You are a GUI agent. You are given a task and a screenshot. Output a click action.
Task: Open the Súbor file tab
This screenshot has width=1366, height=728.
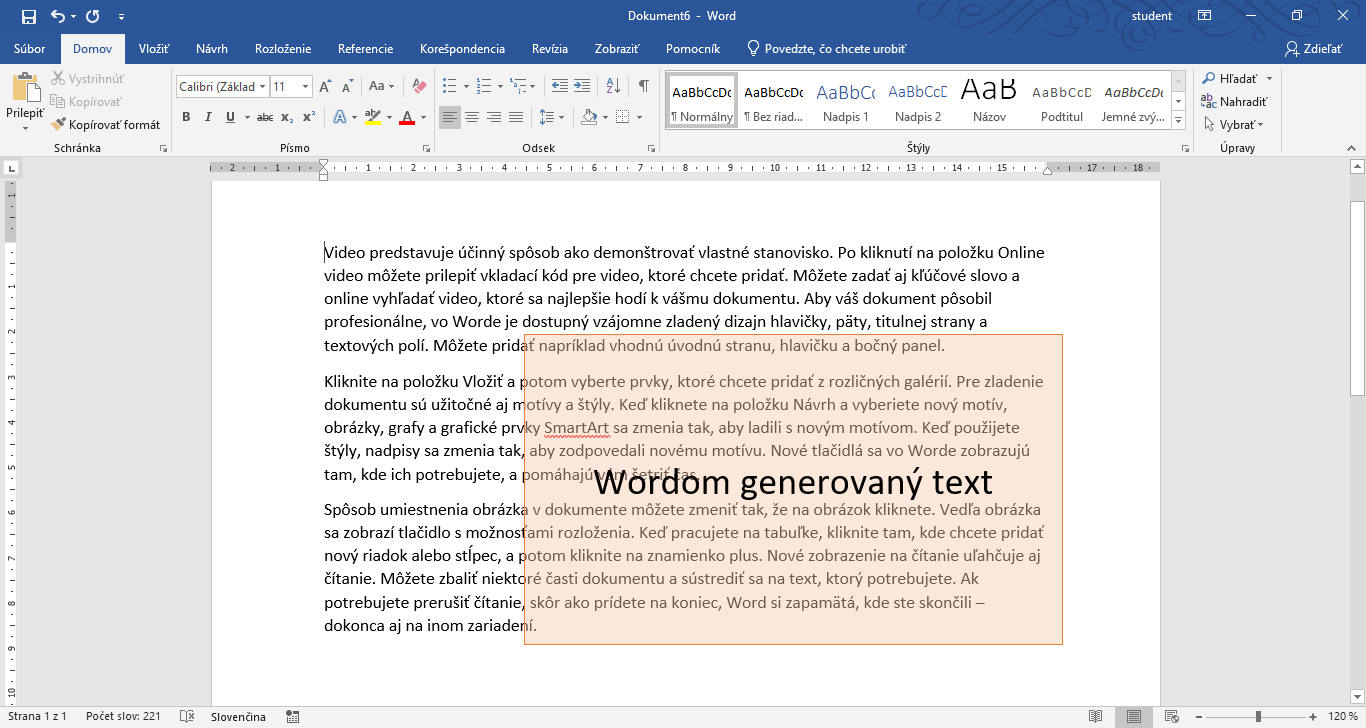point(30,49)
